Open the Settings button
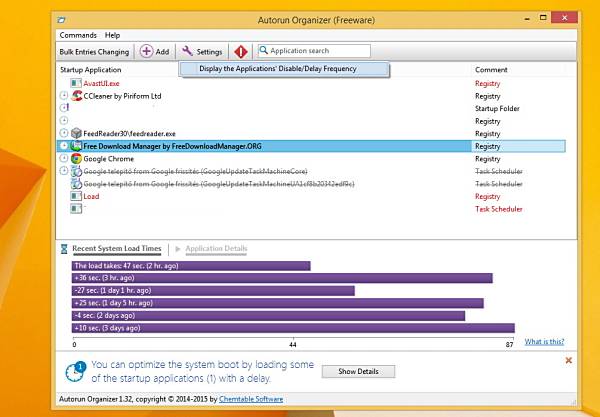600x417 pixels. coord(202,52)
